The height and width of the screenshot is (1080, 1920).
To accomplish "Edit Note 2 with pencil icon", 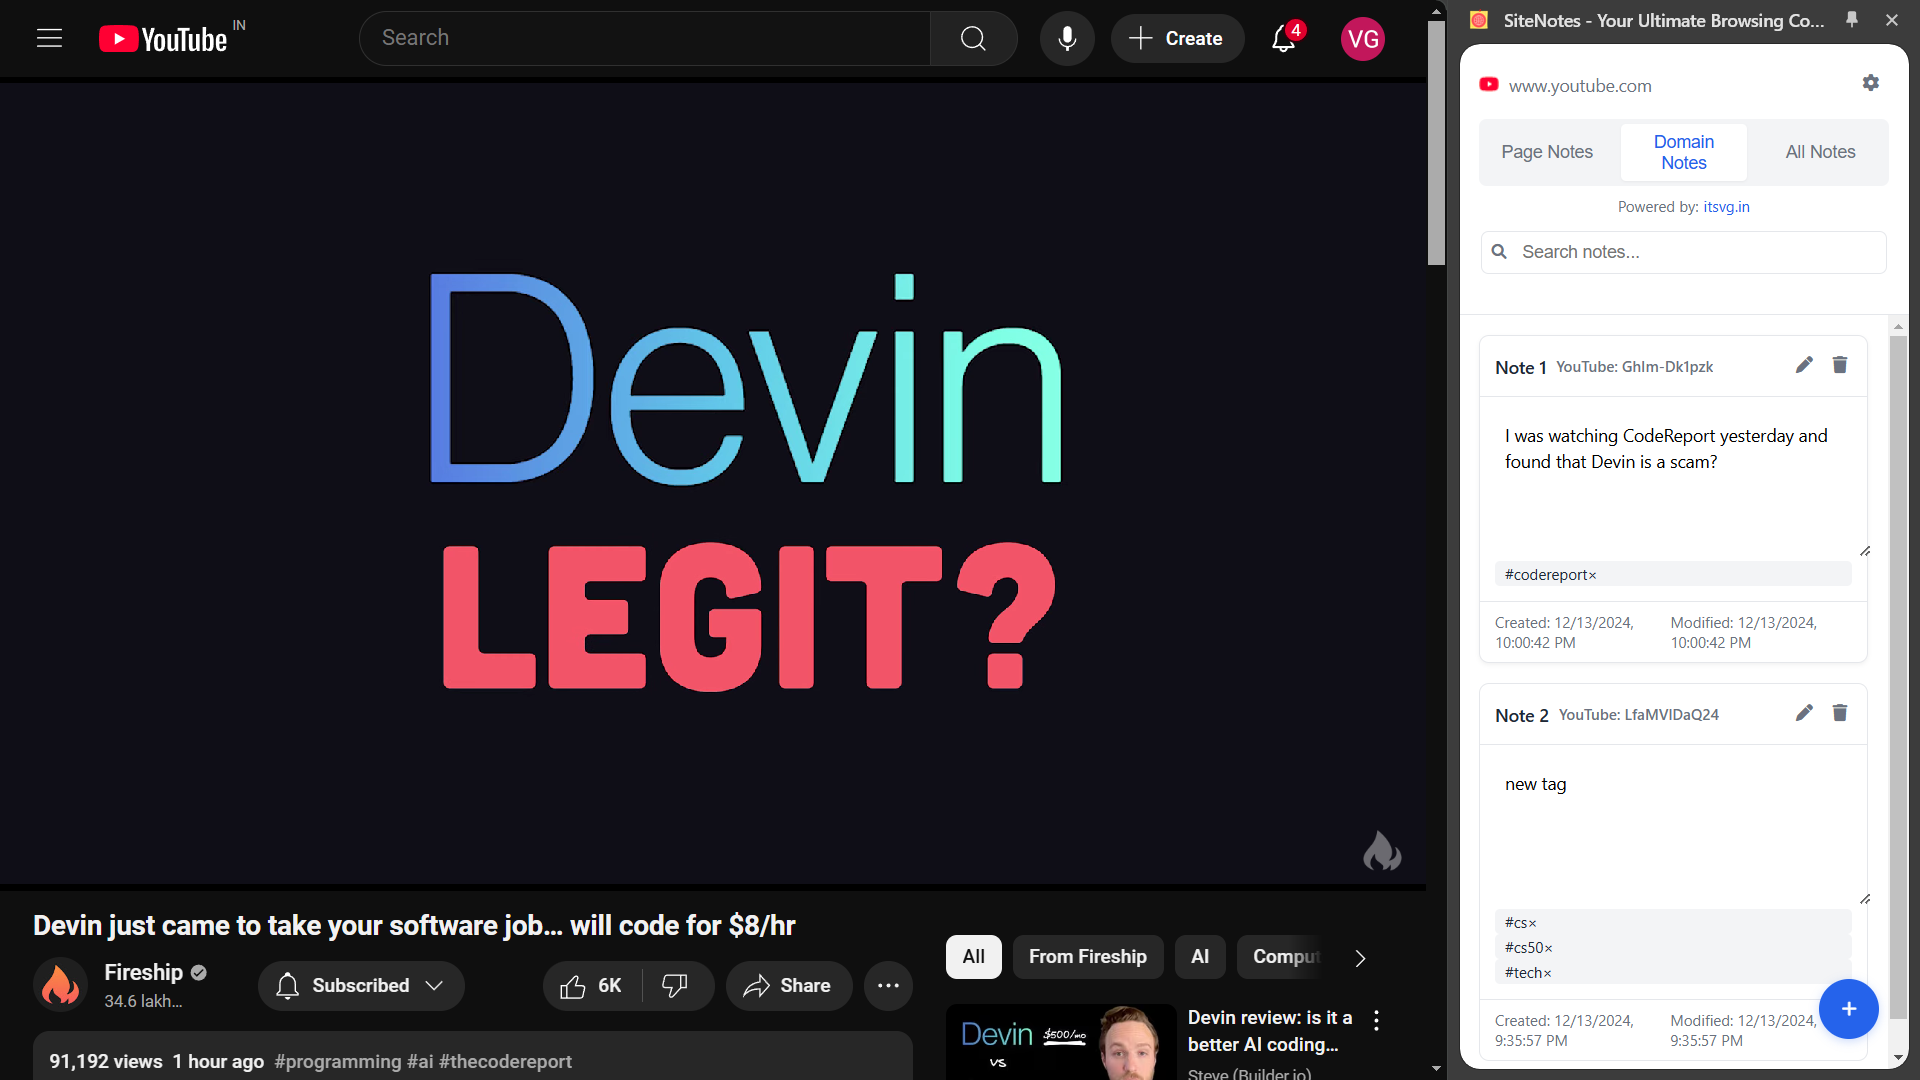I will [x=1804, y=713].
